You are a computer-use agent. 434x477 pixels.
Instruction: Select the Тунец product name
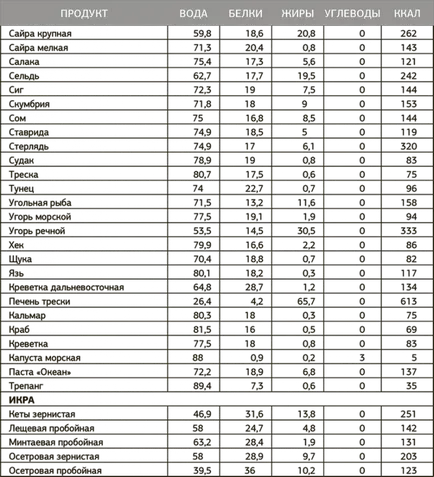pyautogui.click(x=21, y=189)
